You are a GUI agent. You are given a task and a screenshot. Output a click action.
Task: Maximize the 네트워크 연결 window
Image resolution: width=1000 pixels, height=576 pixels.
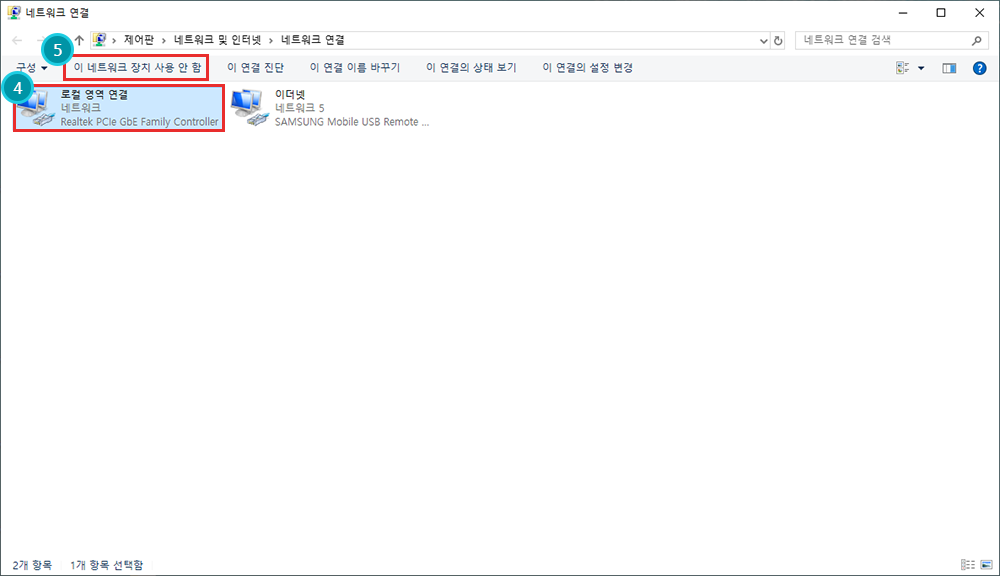(x=941, y=13)
